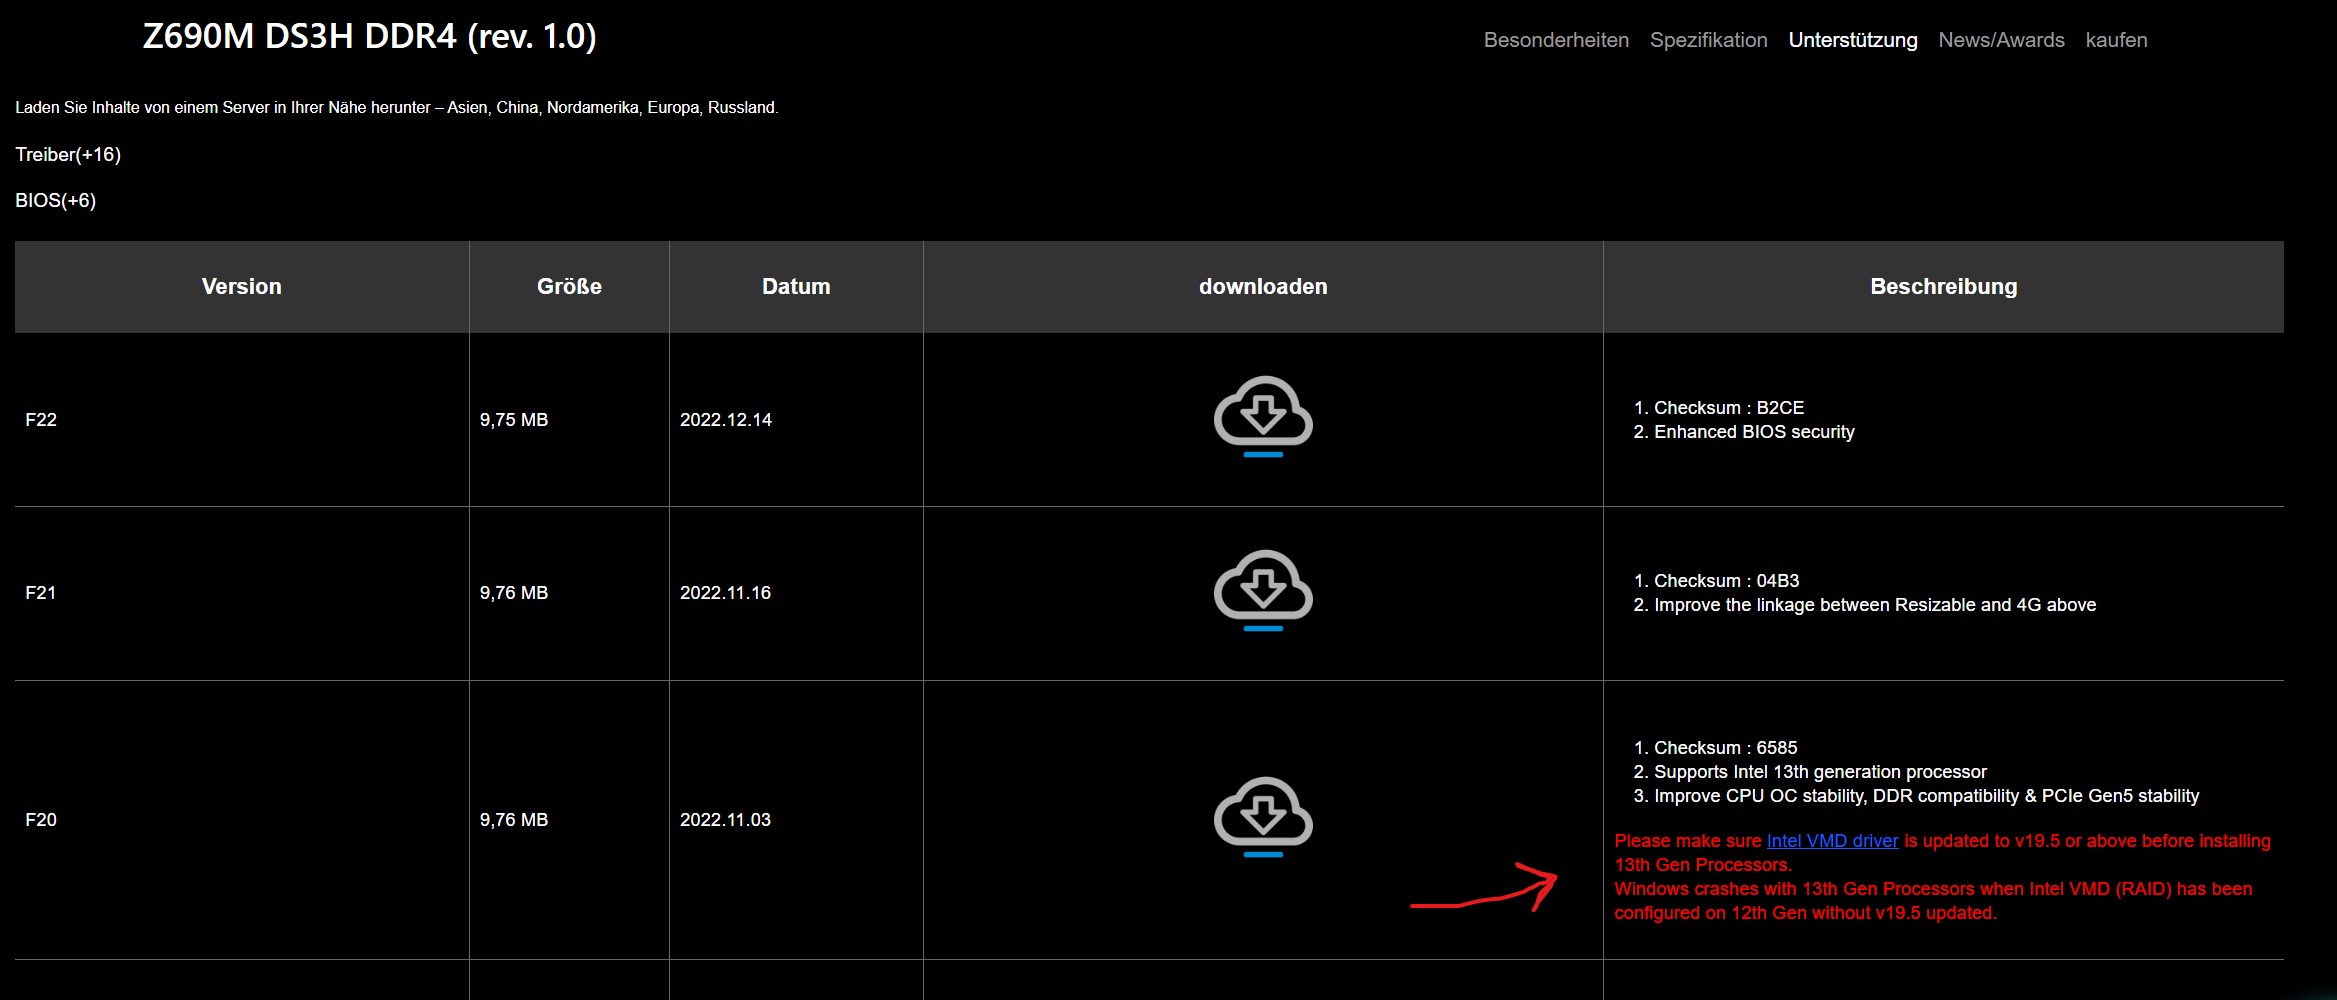The width and height of the screenshot is (2337, 1000).
Task: Click the Datum column header
Action: [796, 286]
